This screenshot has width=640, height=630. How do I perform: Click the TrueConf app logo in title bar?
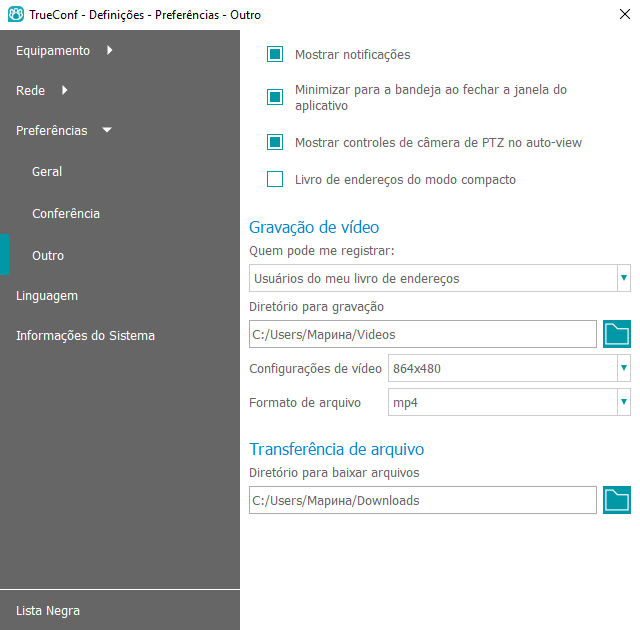(x=16, y=15)
